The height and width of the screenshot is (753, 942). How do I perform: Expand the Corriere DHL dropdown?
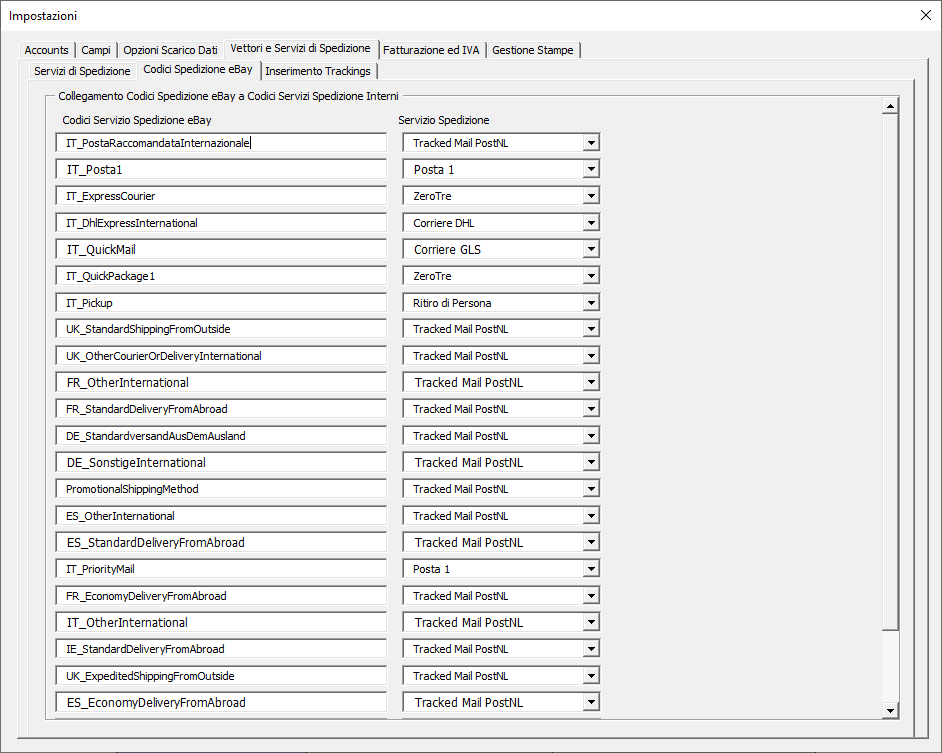pyautogui.click(x=591, y=223)
